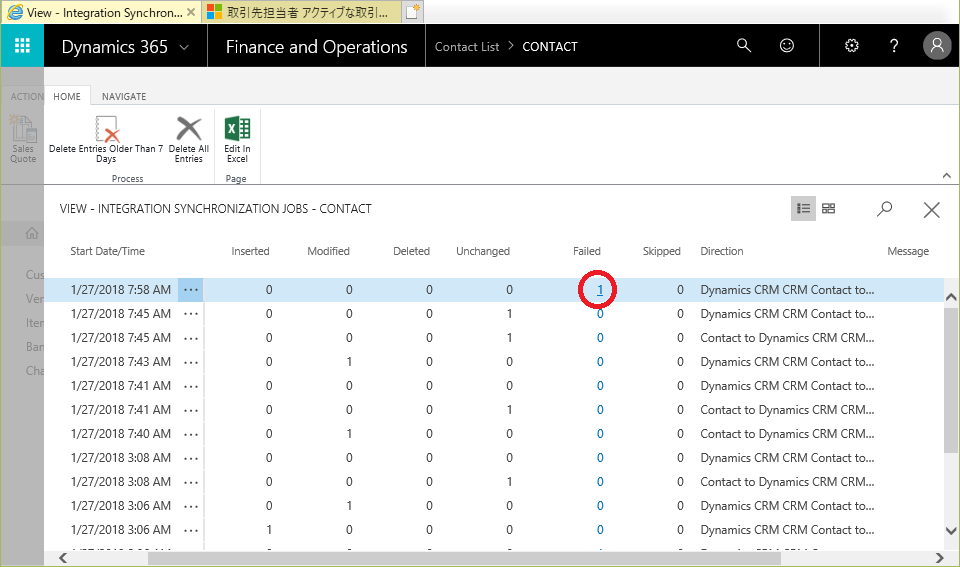
Task: Open help question mark icon
Action: (894, 45)
